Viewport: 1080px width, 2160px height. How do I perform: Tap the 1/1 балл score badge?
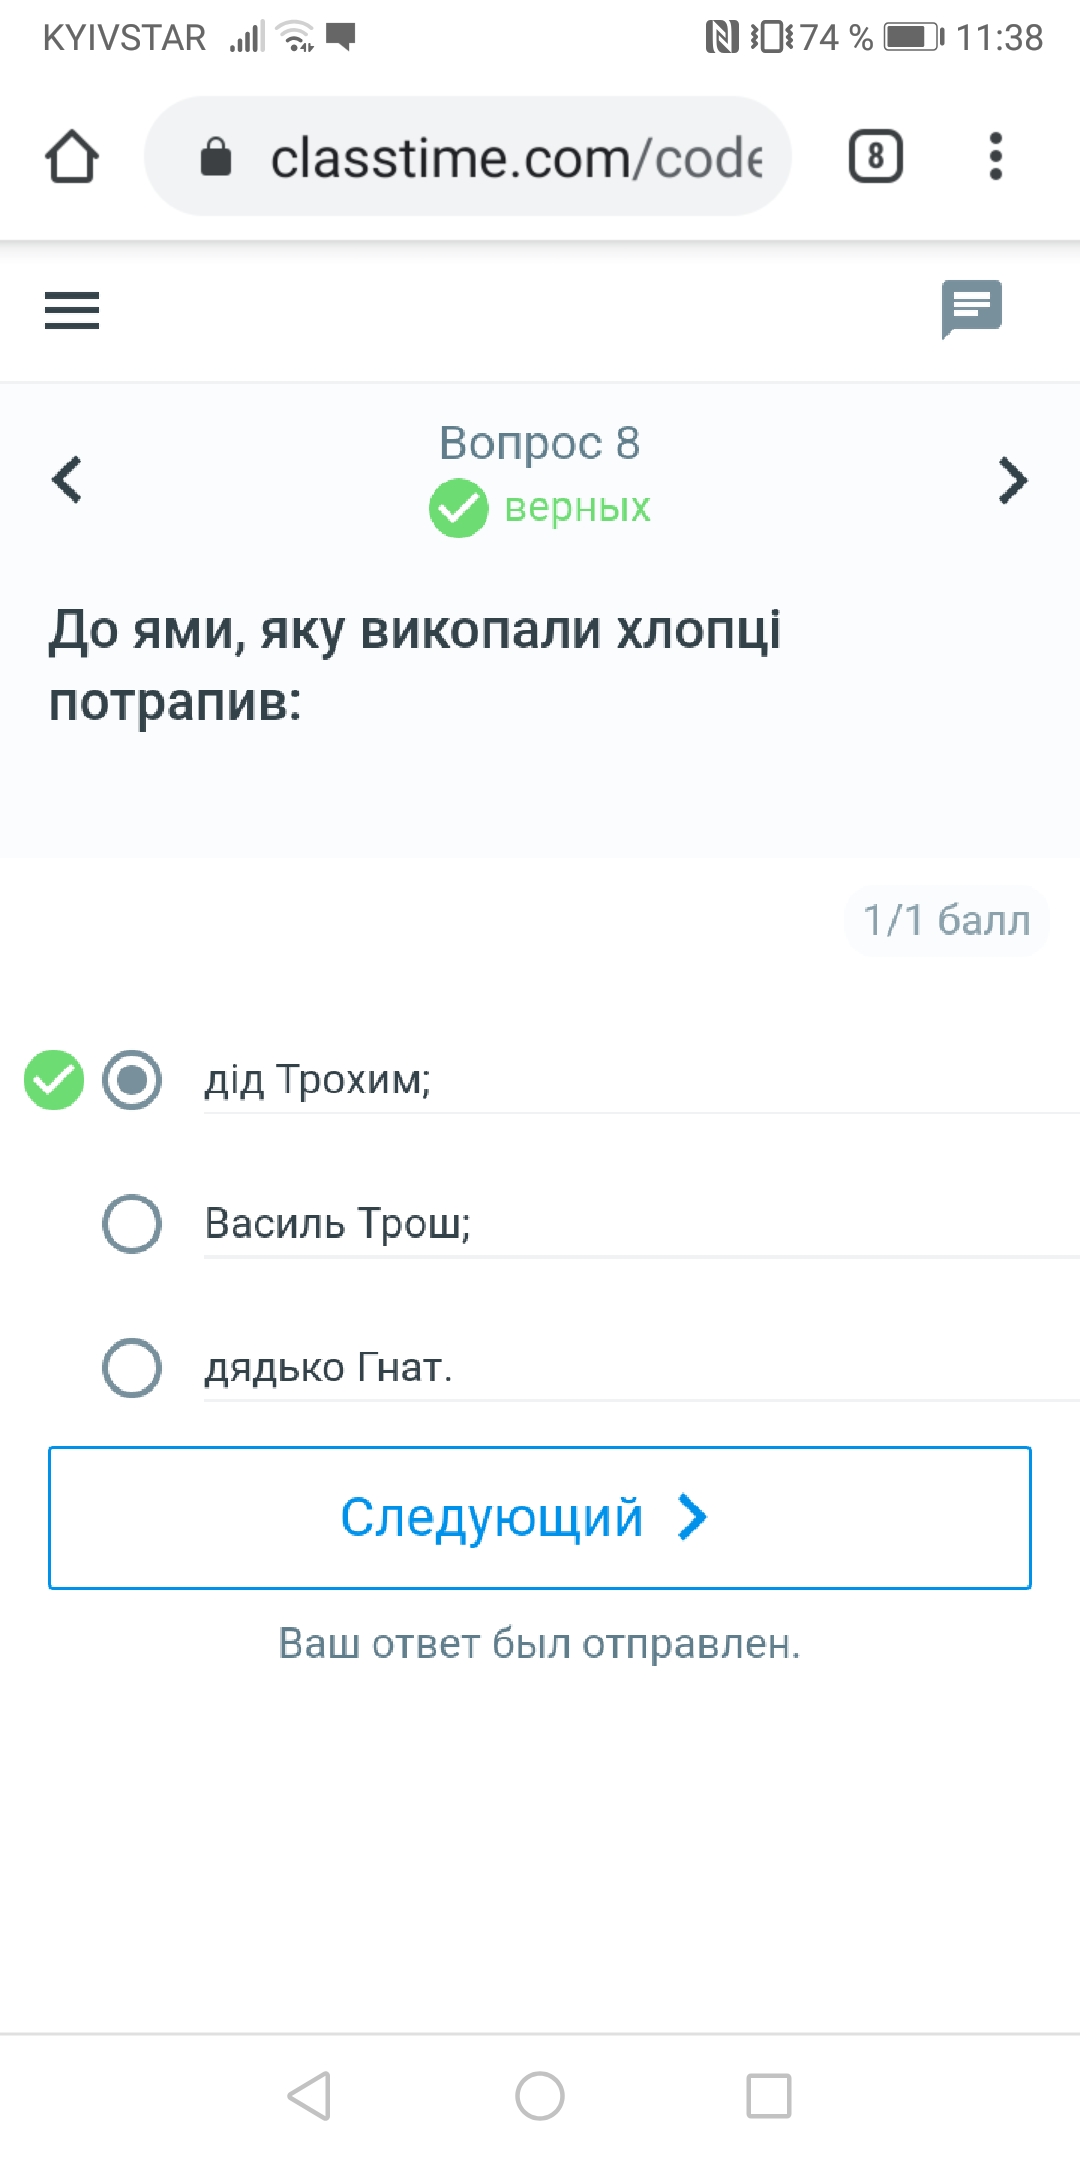pos(947,921)
